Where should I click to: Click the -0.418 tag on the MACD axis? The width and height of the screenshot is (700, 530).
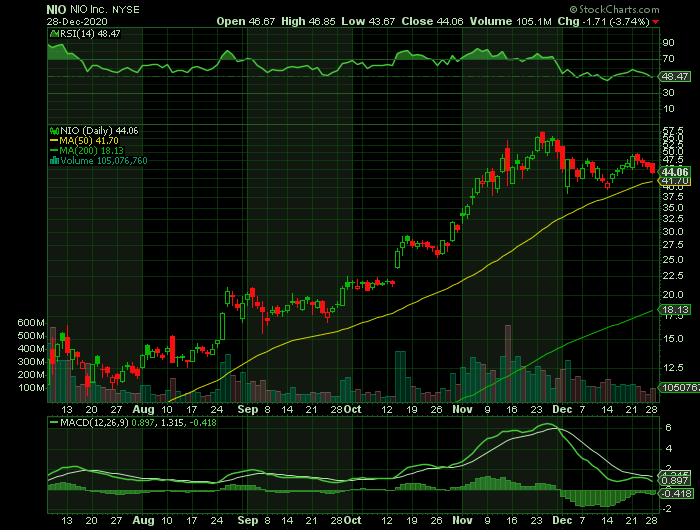click(x=675, y=493)
